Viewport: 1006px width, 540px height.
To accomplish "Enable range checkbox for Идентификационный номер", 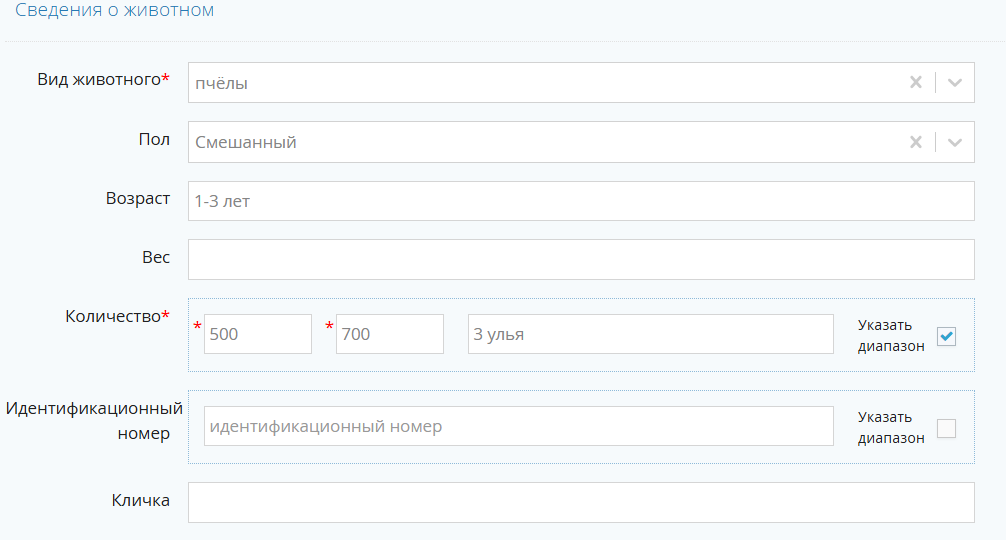I will (x=946, y=428).
